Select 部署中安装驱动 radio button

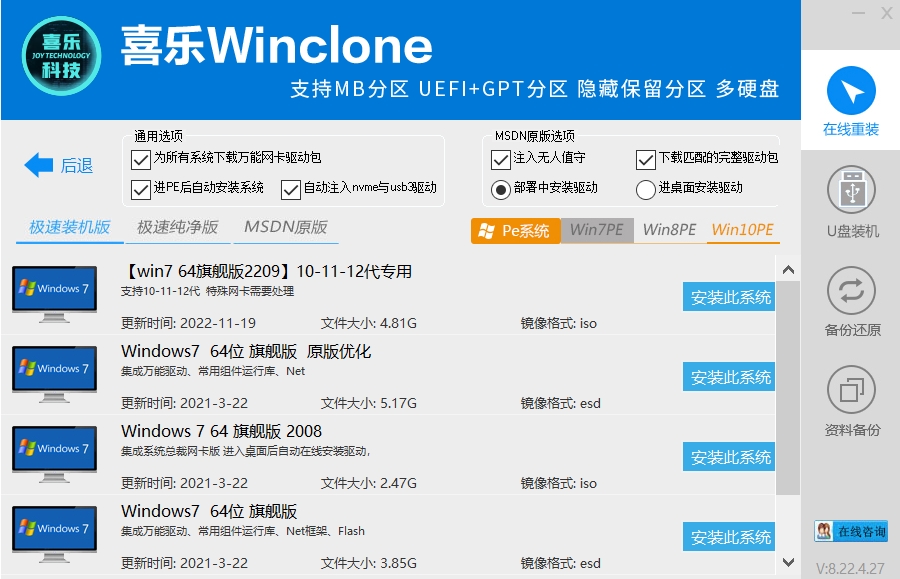501,189
